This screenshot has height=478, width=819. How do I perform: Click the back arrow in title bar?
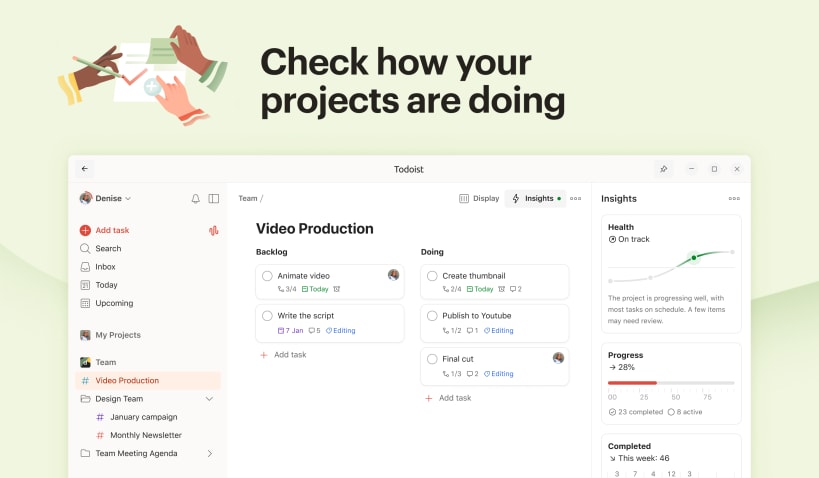pyautogui.click(x=85, y=169)
